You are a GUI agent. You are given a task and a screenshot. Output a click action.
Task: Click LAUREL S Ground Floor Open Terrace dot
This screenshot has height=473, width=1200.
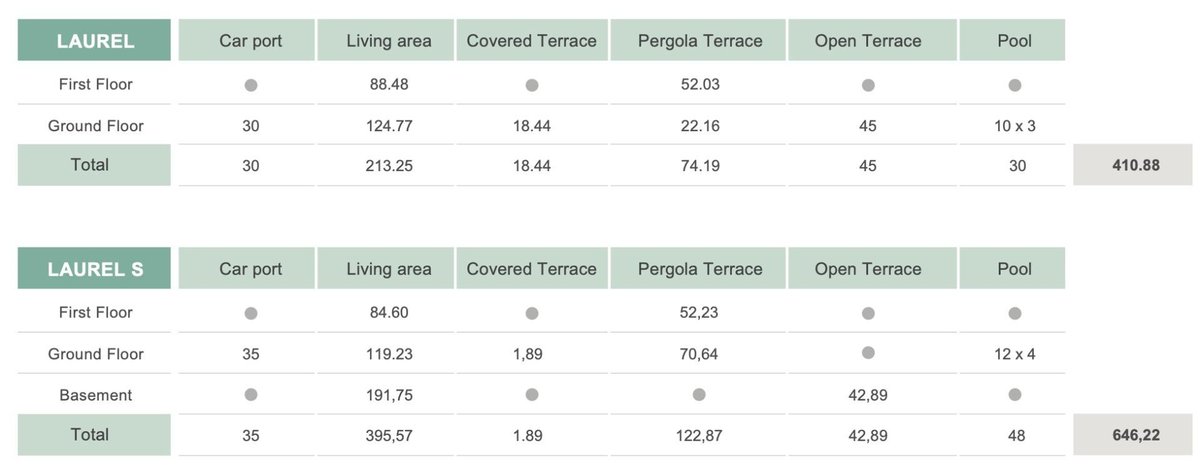(868, 352)
